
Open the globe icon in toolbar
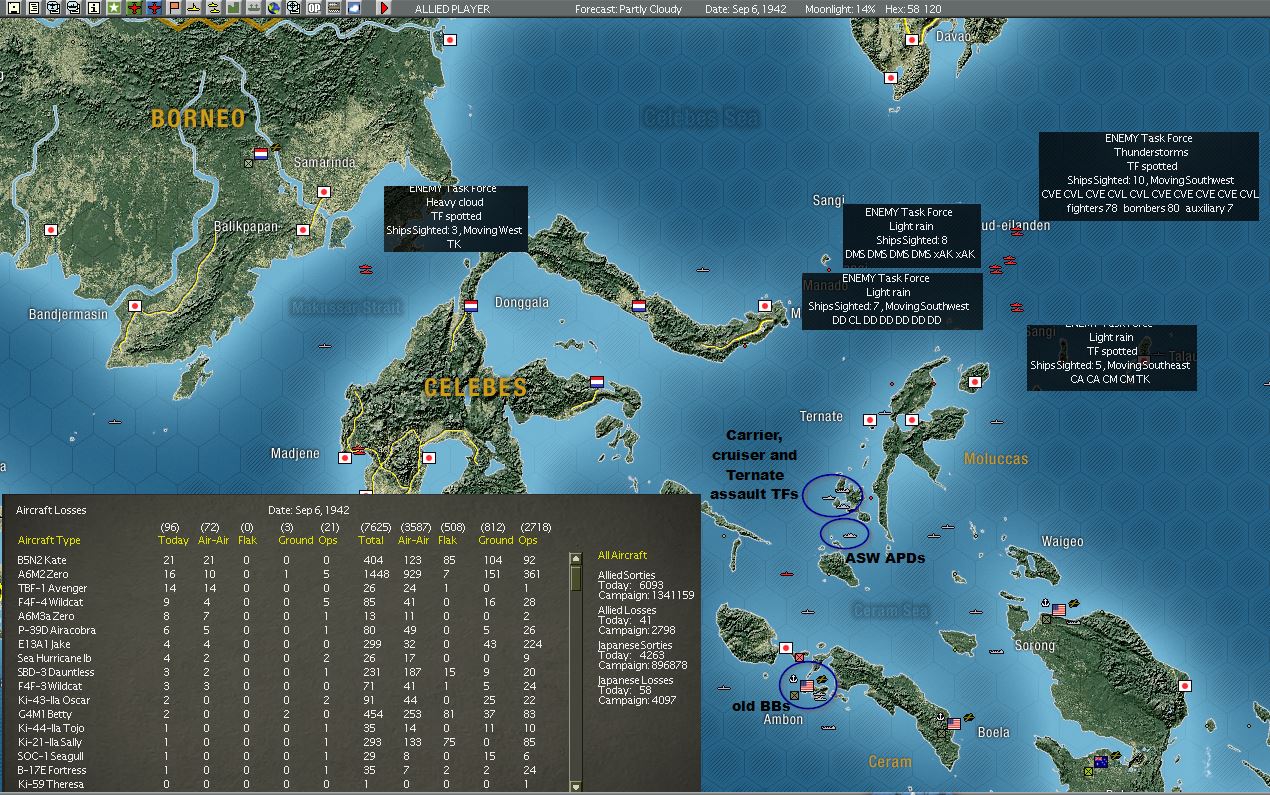coord(273,8)
